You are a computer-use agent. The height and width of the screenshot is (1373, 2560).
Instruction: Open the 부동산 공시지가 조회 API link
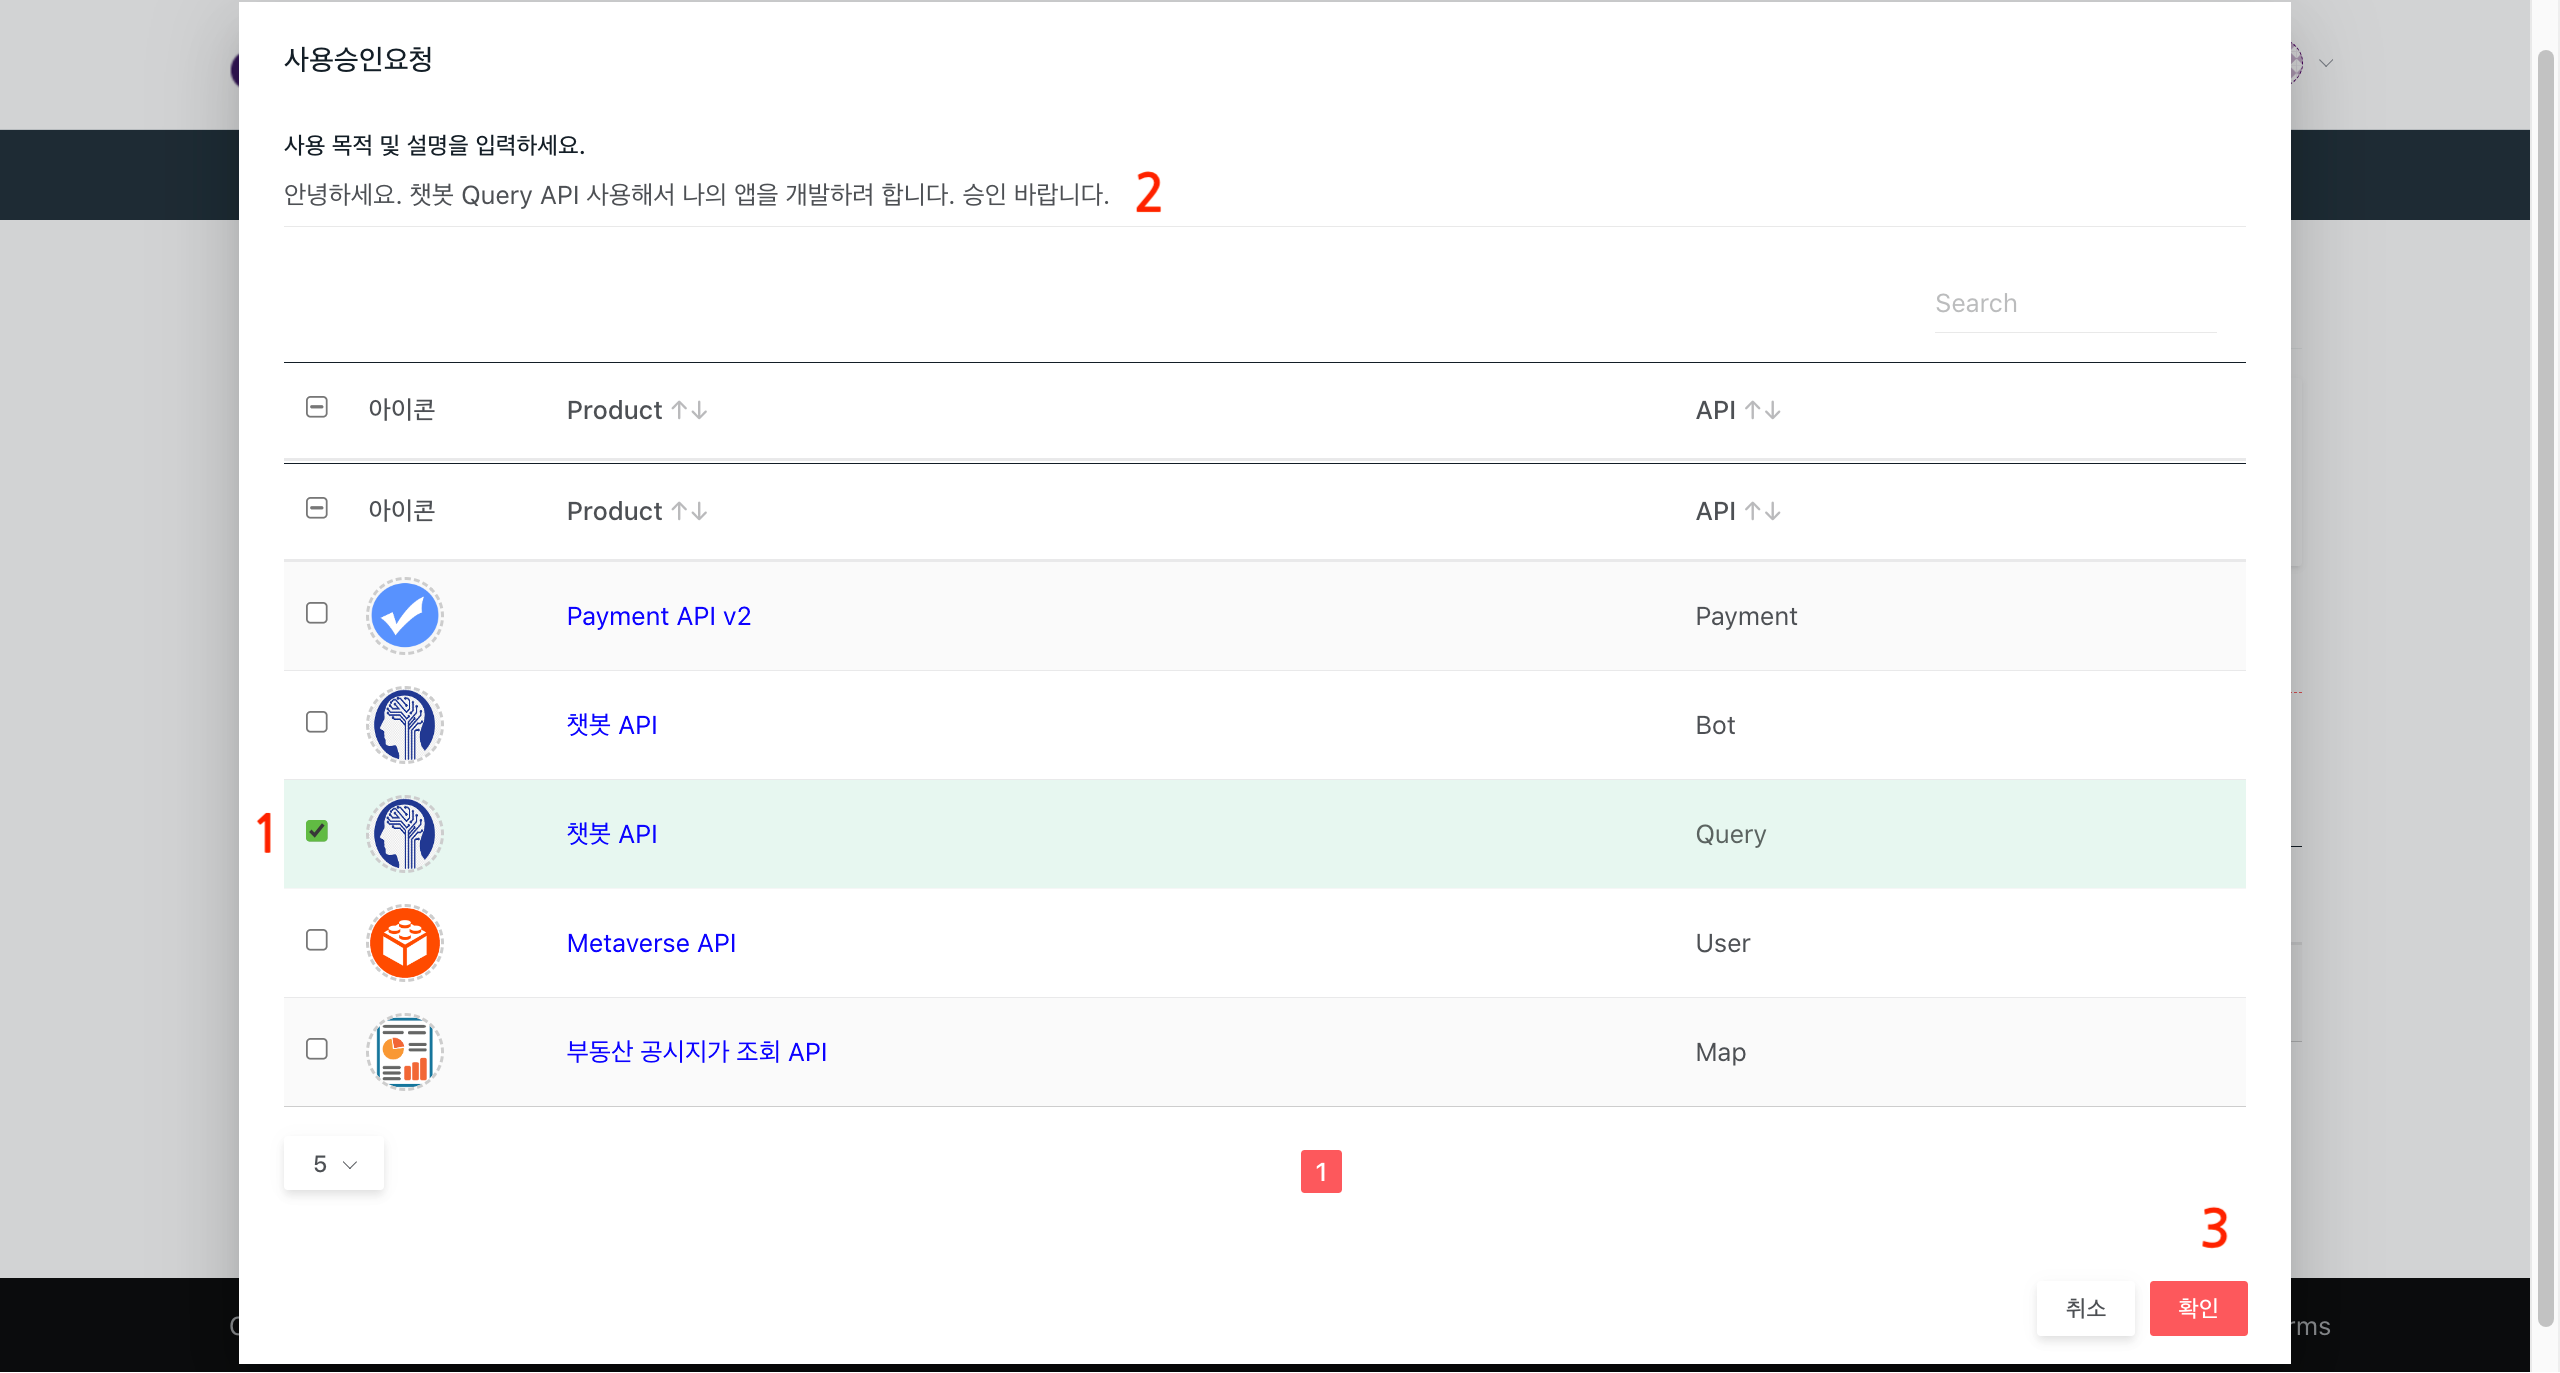pyautogui.click(x=696, y=1052)
